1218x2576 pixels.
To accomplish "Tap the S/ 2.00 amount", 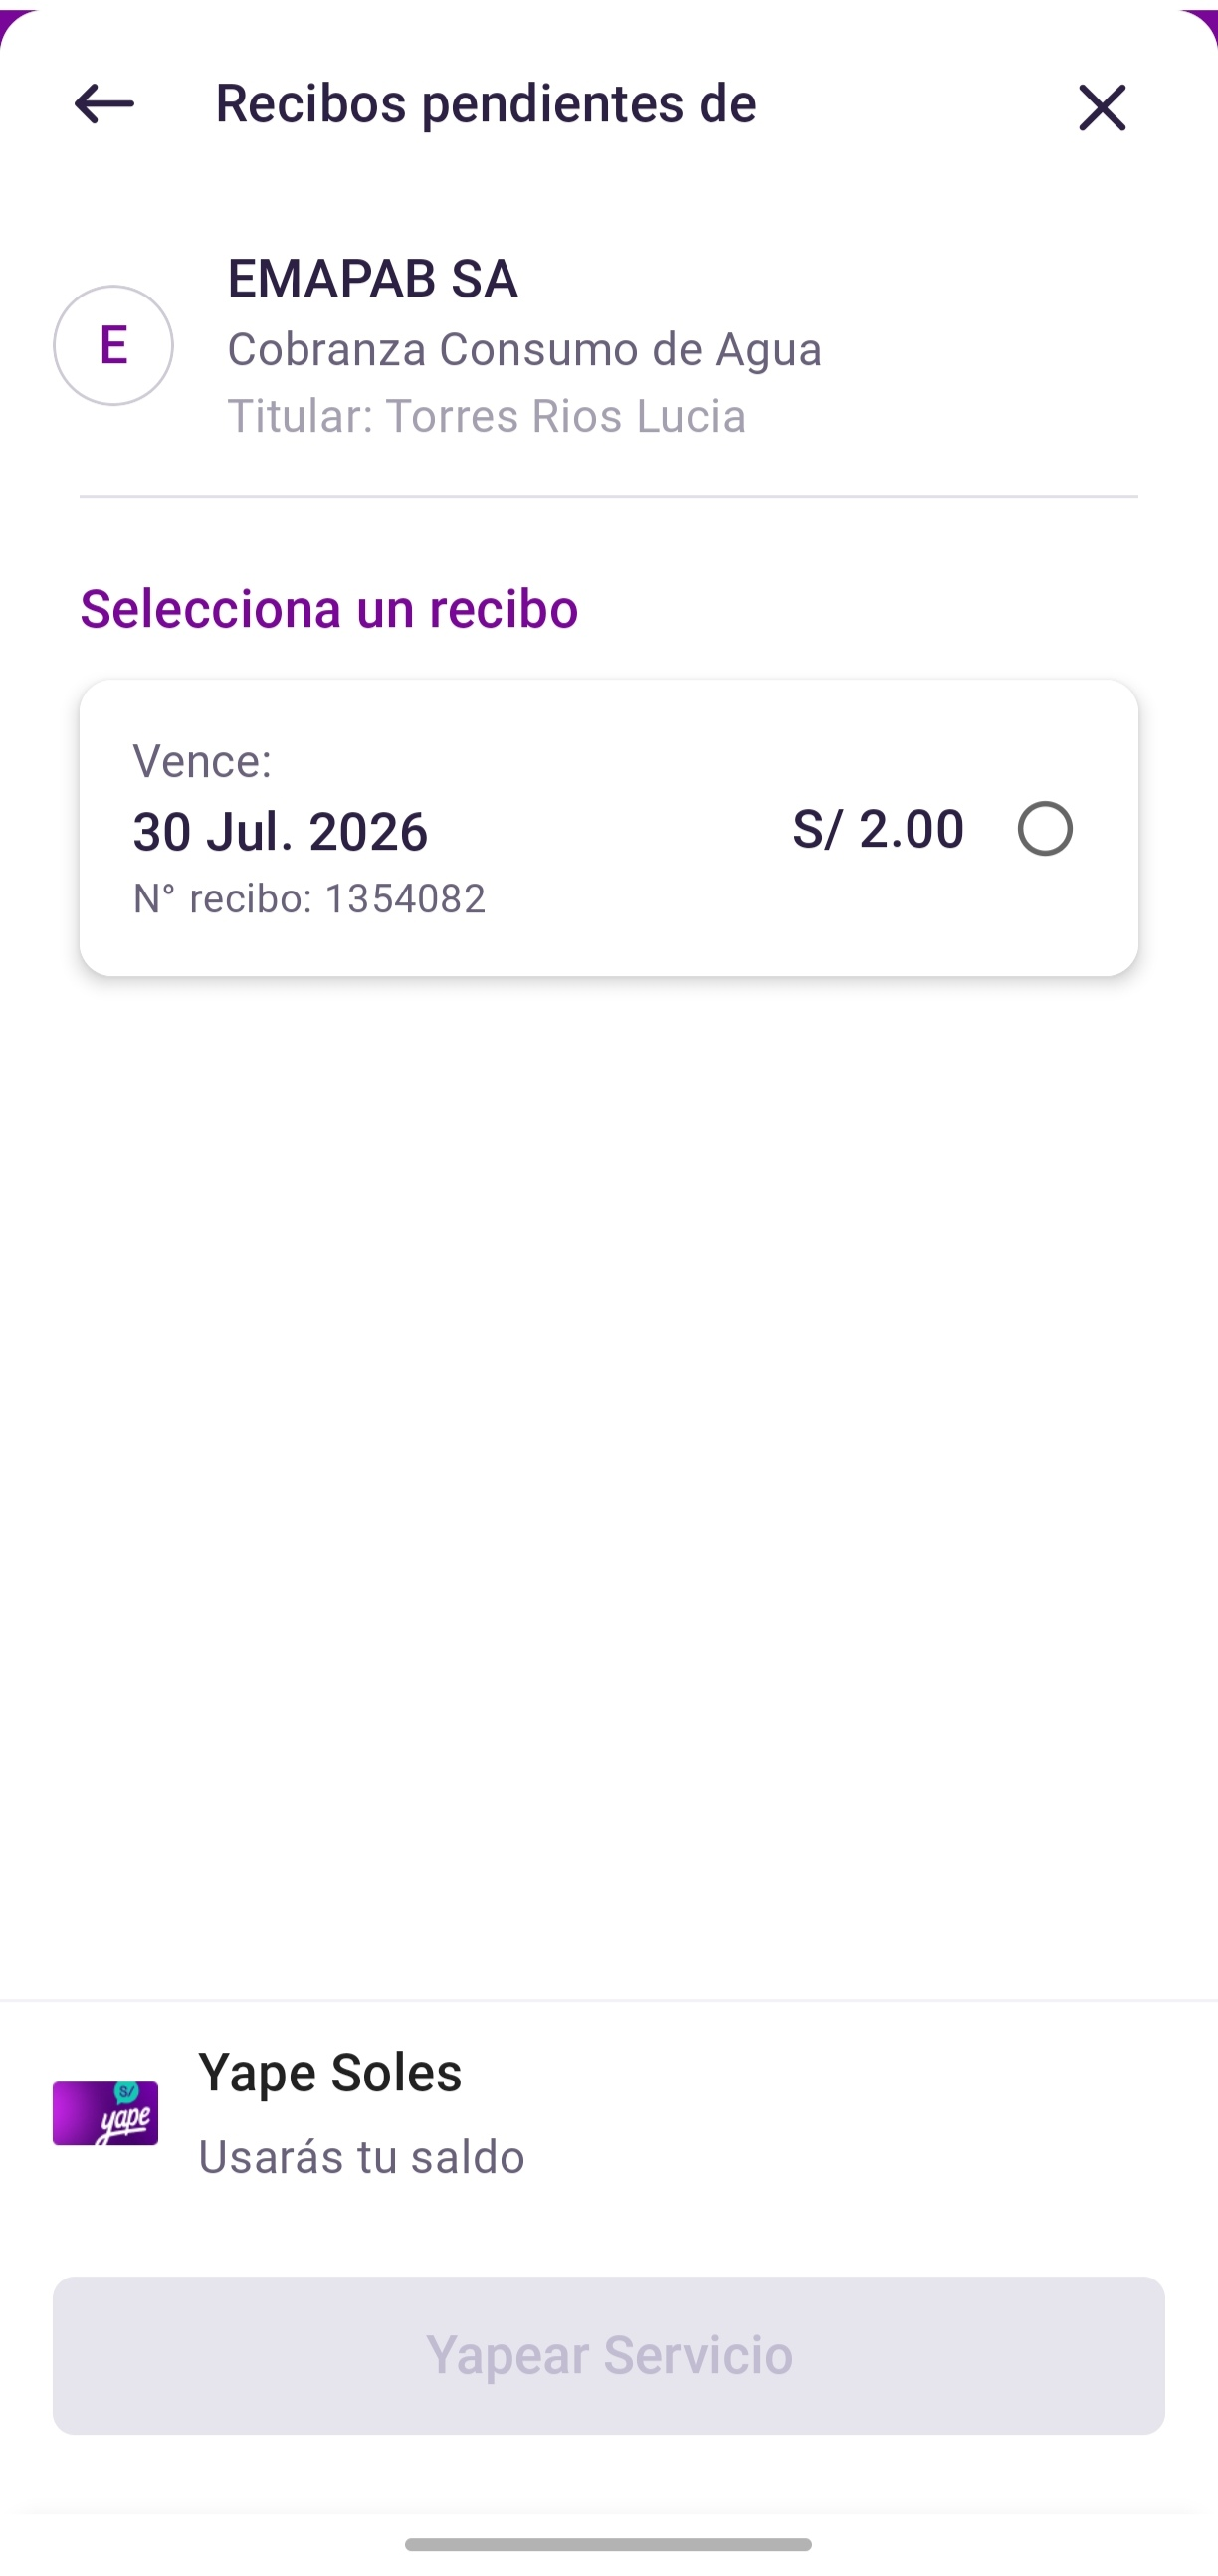I will click(x=878, y=828).
